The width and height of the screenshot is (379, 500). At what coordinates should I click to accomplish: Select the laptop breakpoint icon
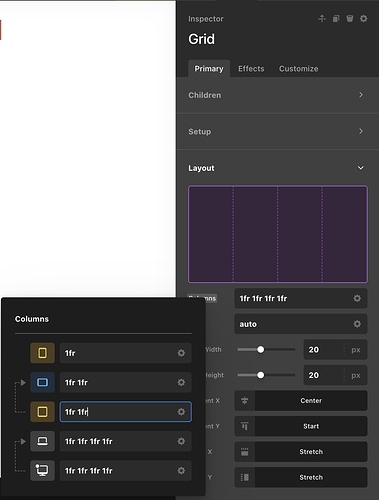coord(42,441)
